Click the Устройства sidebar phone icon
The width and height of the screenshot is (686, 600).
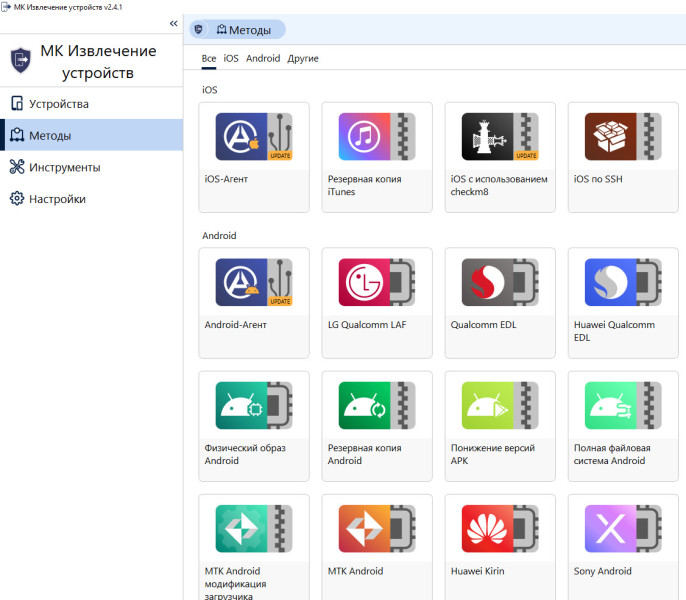(17, 103)
